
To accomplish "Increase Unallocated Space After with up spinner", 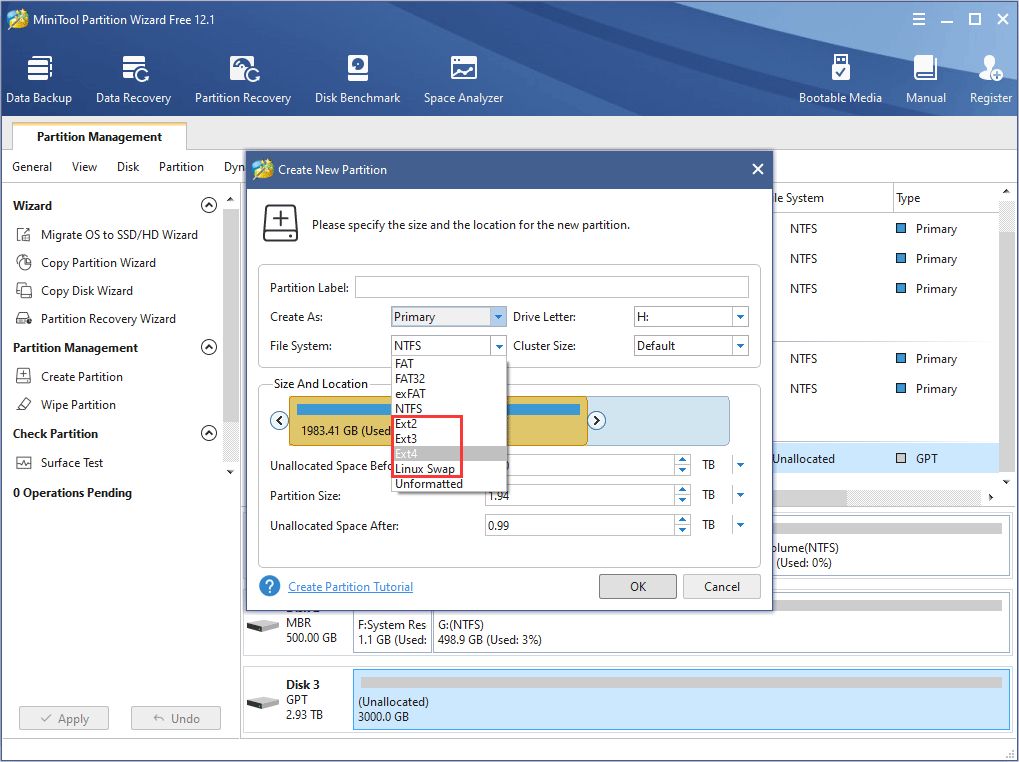I will [682, 520].
